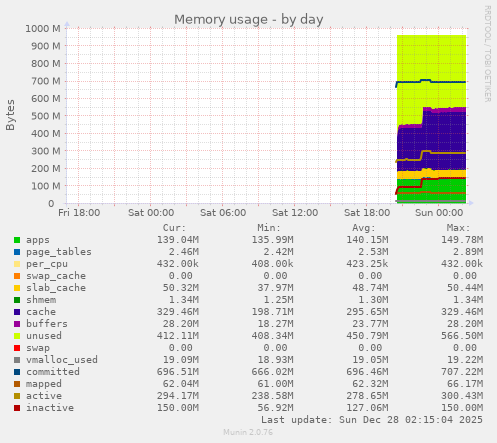Click the cache dark blue legend swatch
The height and width of the screenshot is (443, 497).
[17, 312]
